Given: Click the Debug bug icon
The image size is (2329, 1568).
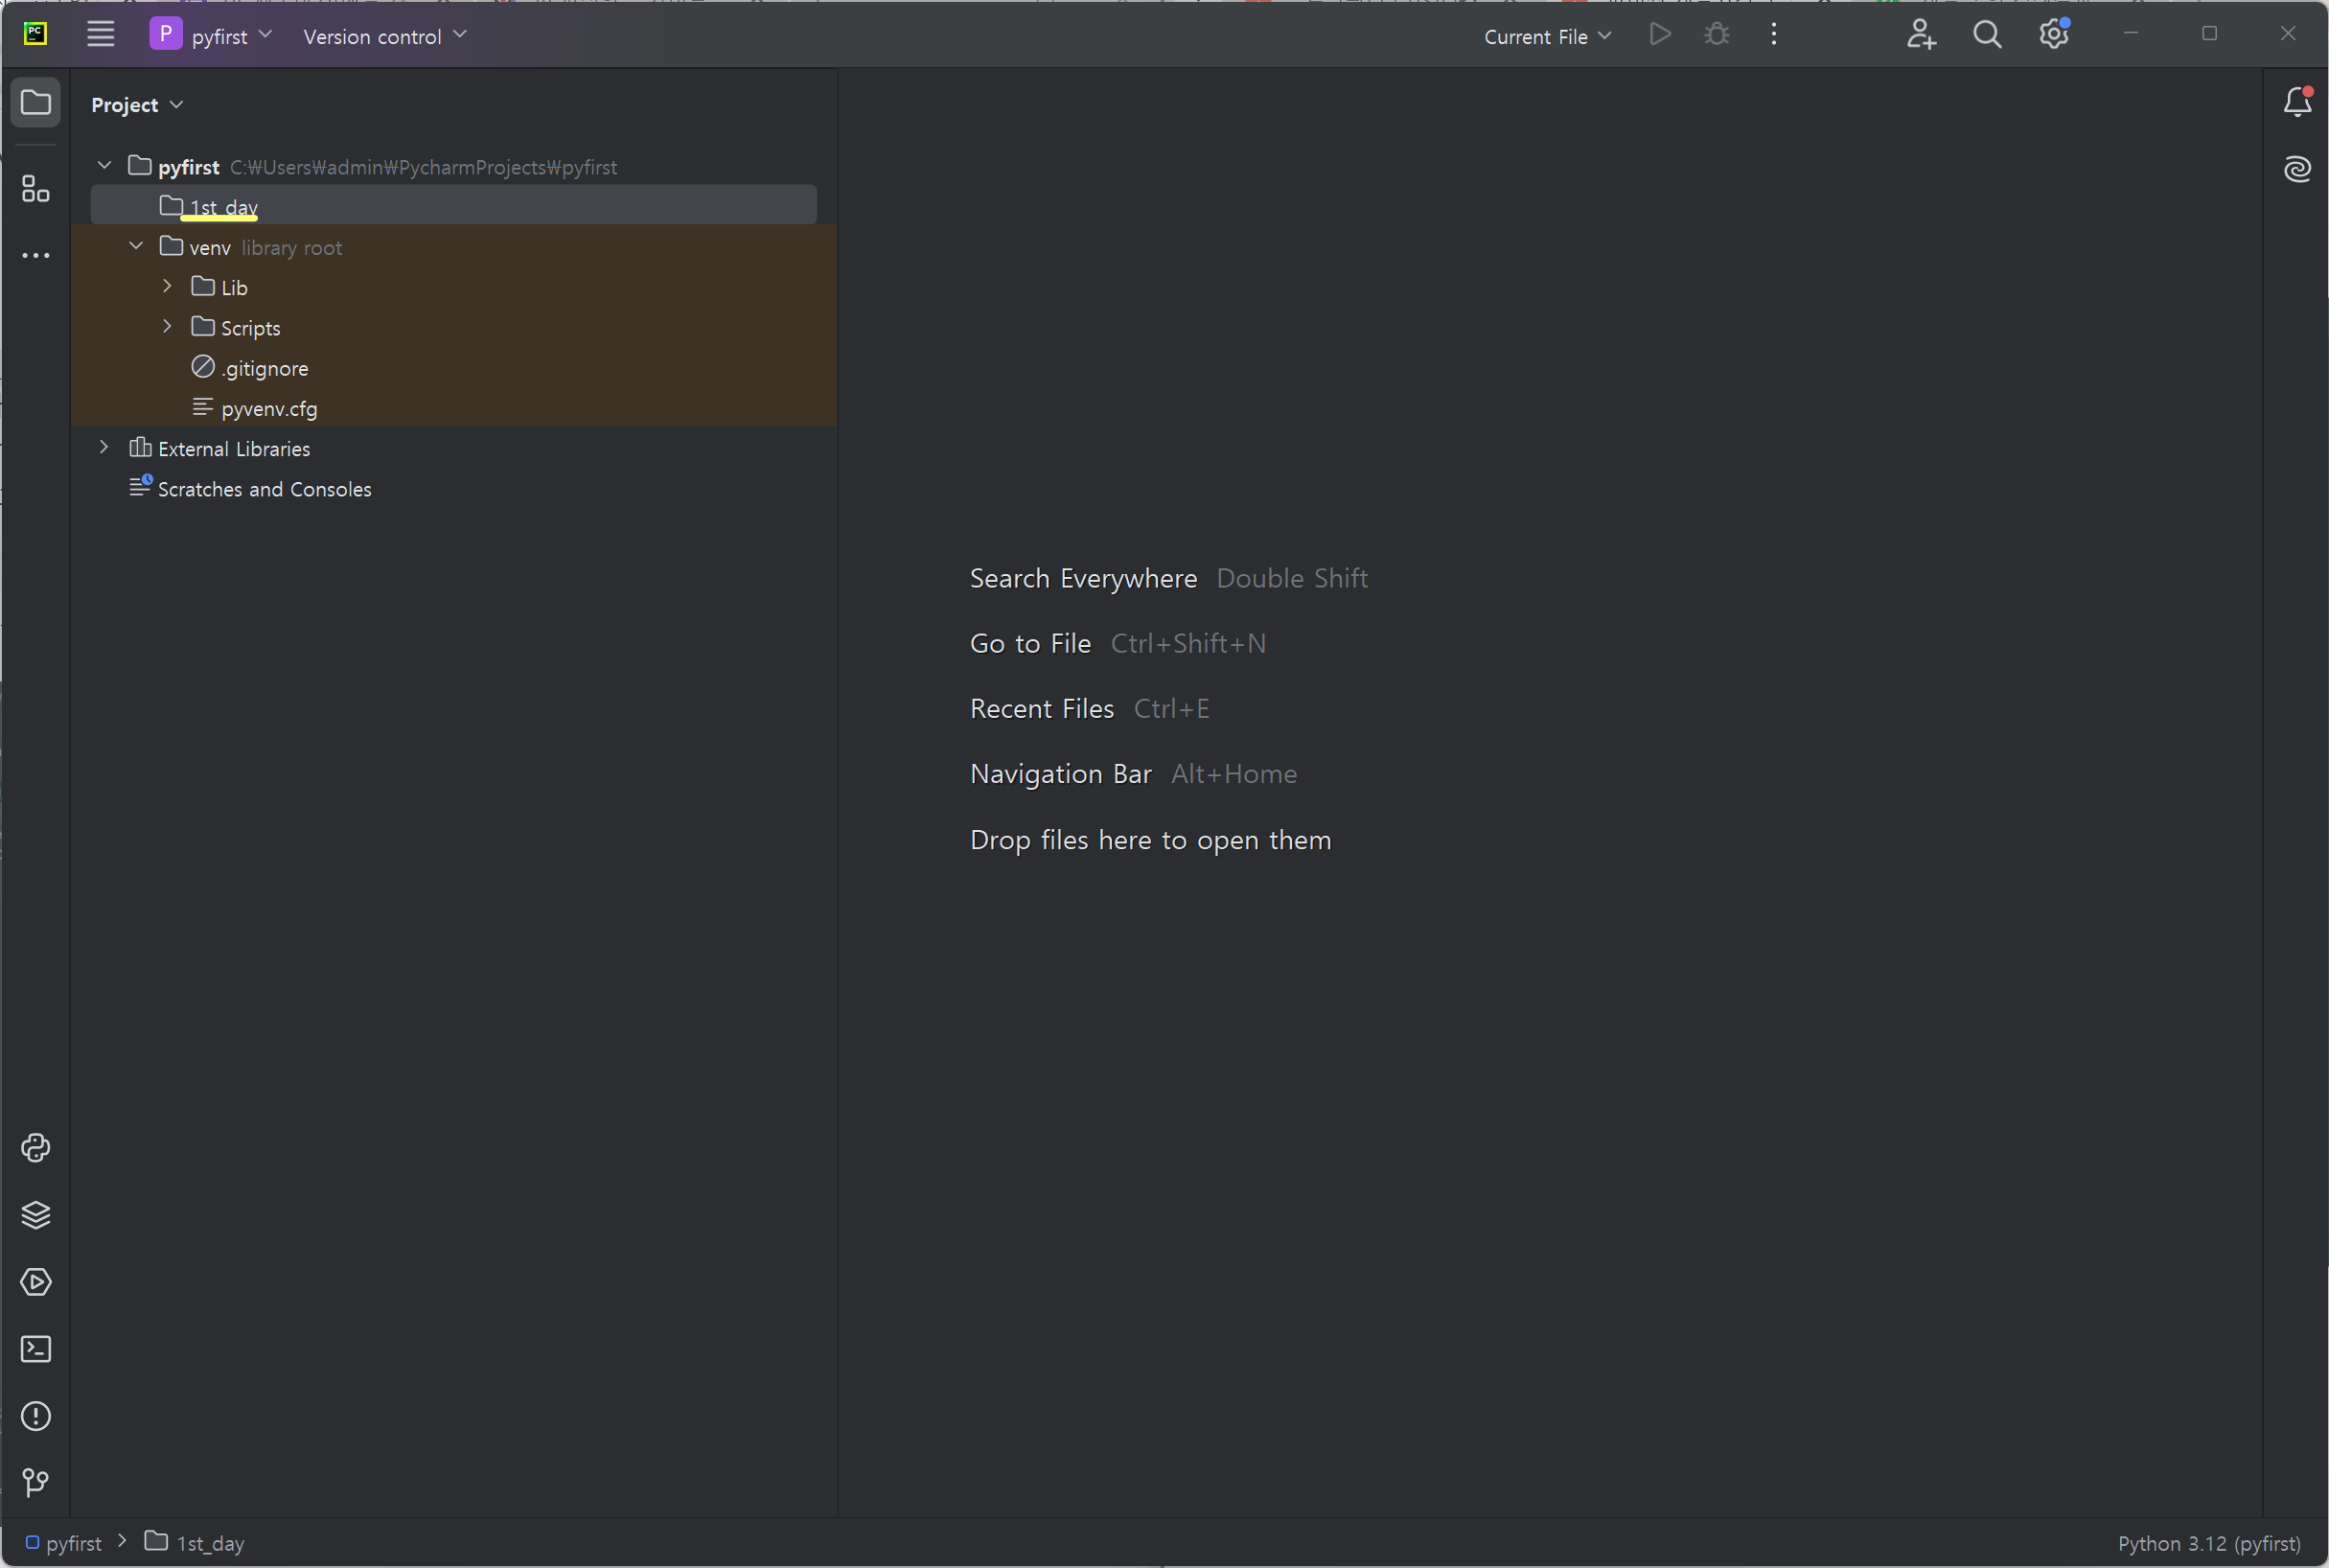Looking at the screenshot, I should [x=1717, y=35].
